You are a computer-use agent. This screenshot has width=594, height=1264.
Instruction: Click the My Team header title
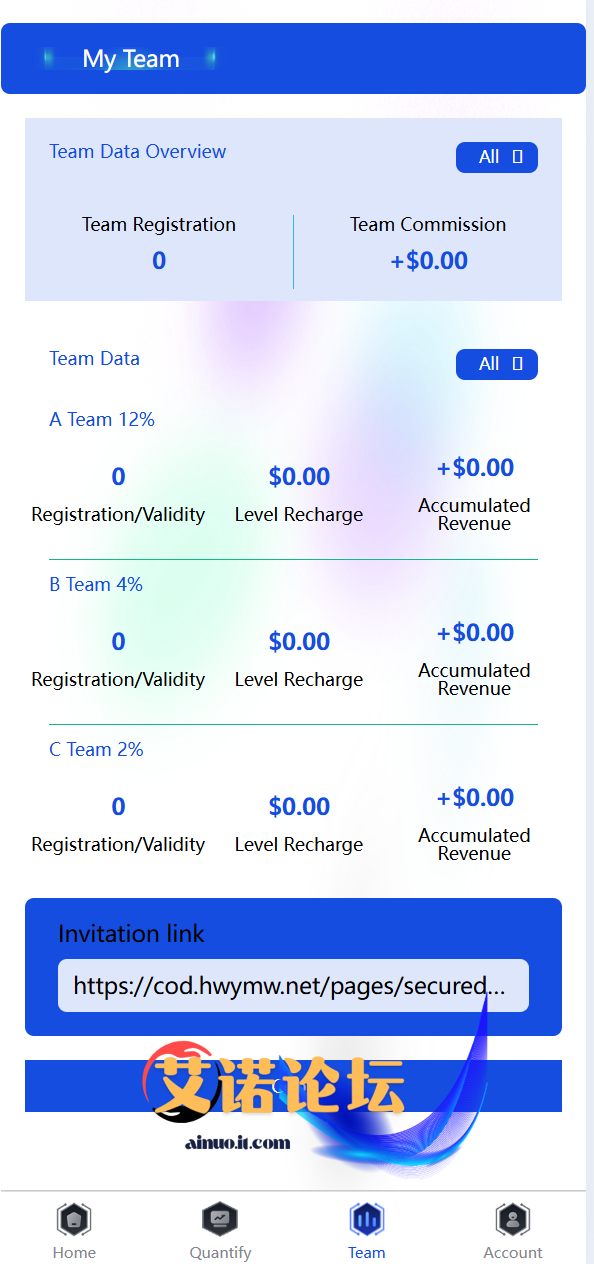(x=131, y=59)
